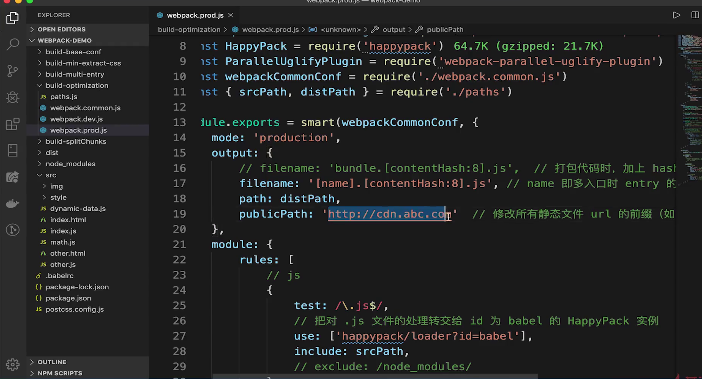Expand the node_modules folder
This screenshot has height=379, width=702.
click(x=70, y=164)
